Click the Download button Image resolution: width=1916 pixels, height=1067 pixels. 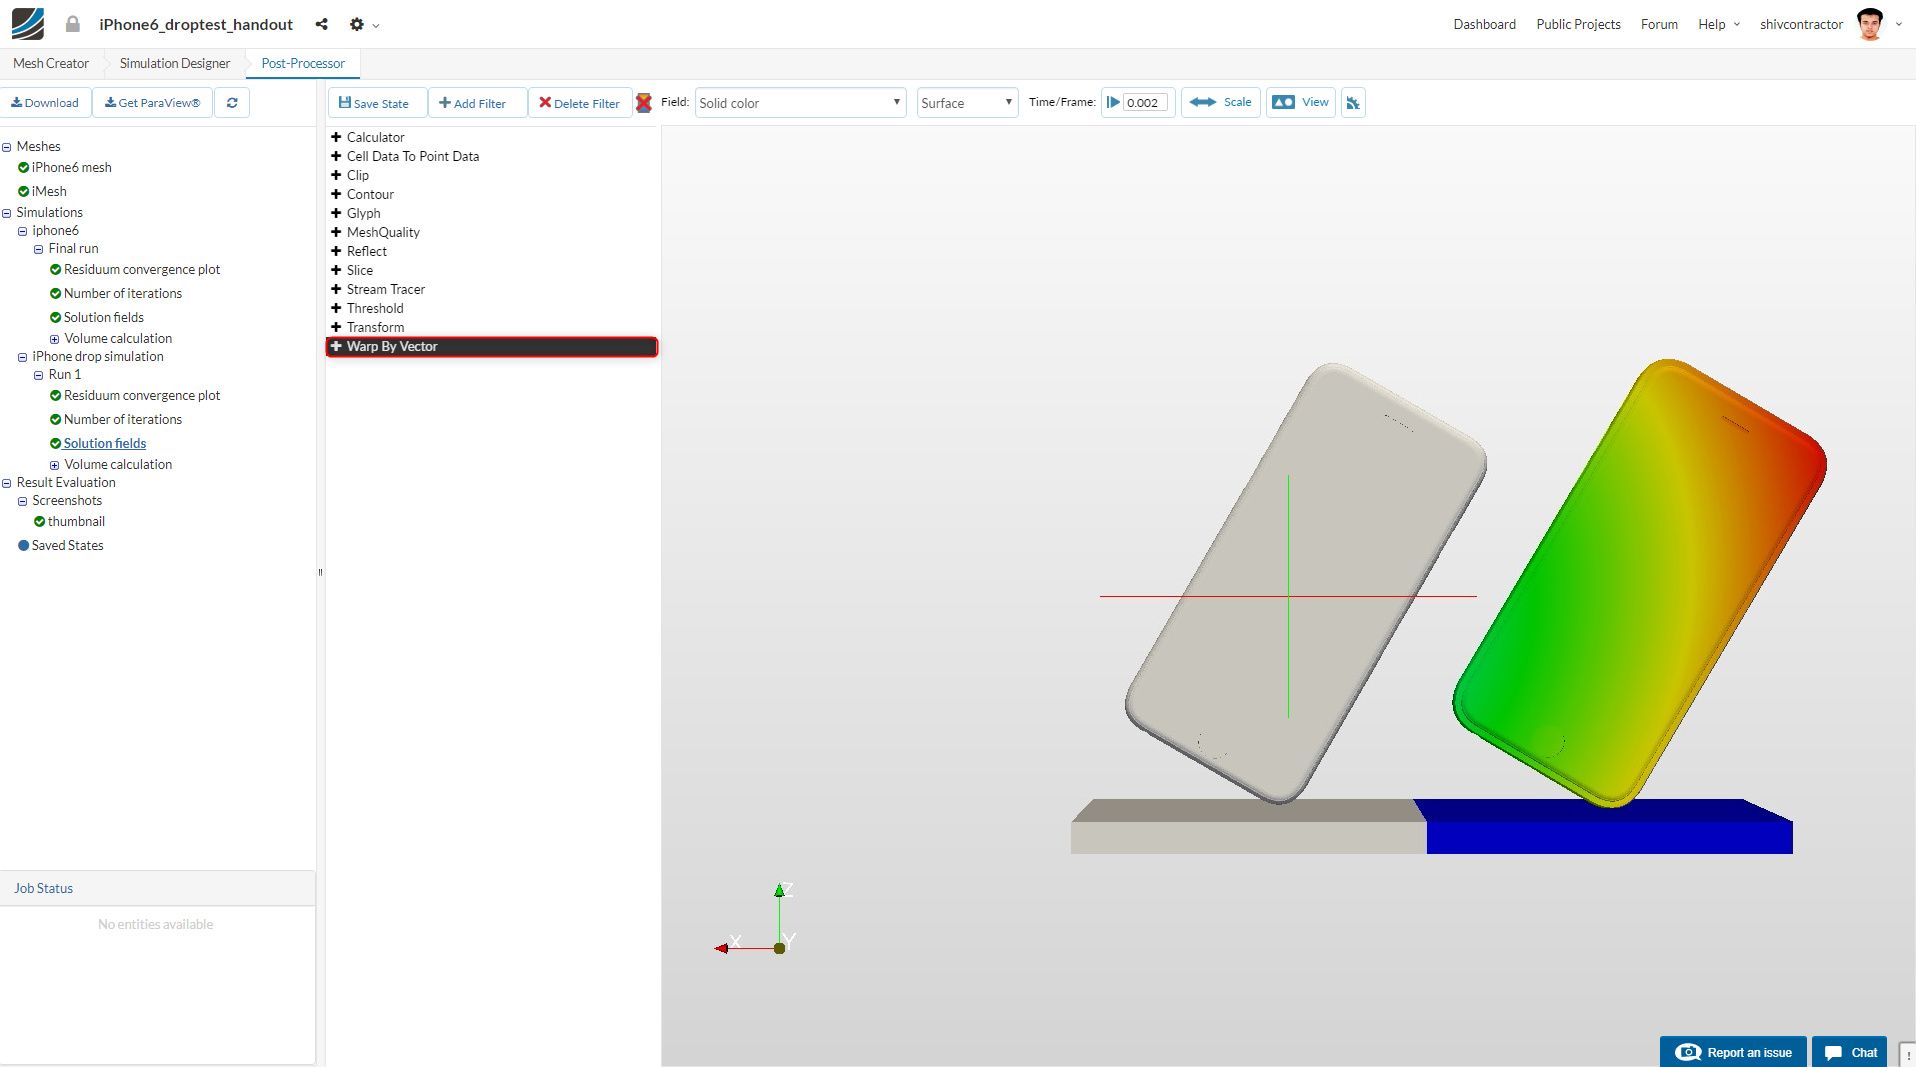coord(46,103)
